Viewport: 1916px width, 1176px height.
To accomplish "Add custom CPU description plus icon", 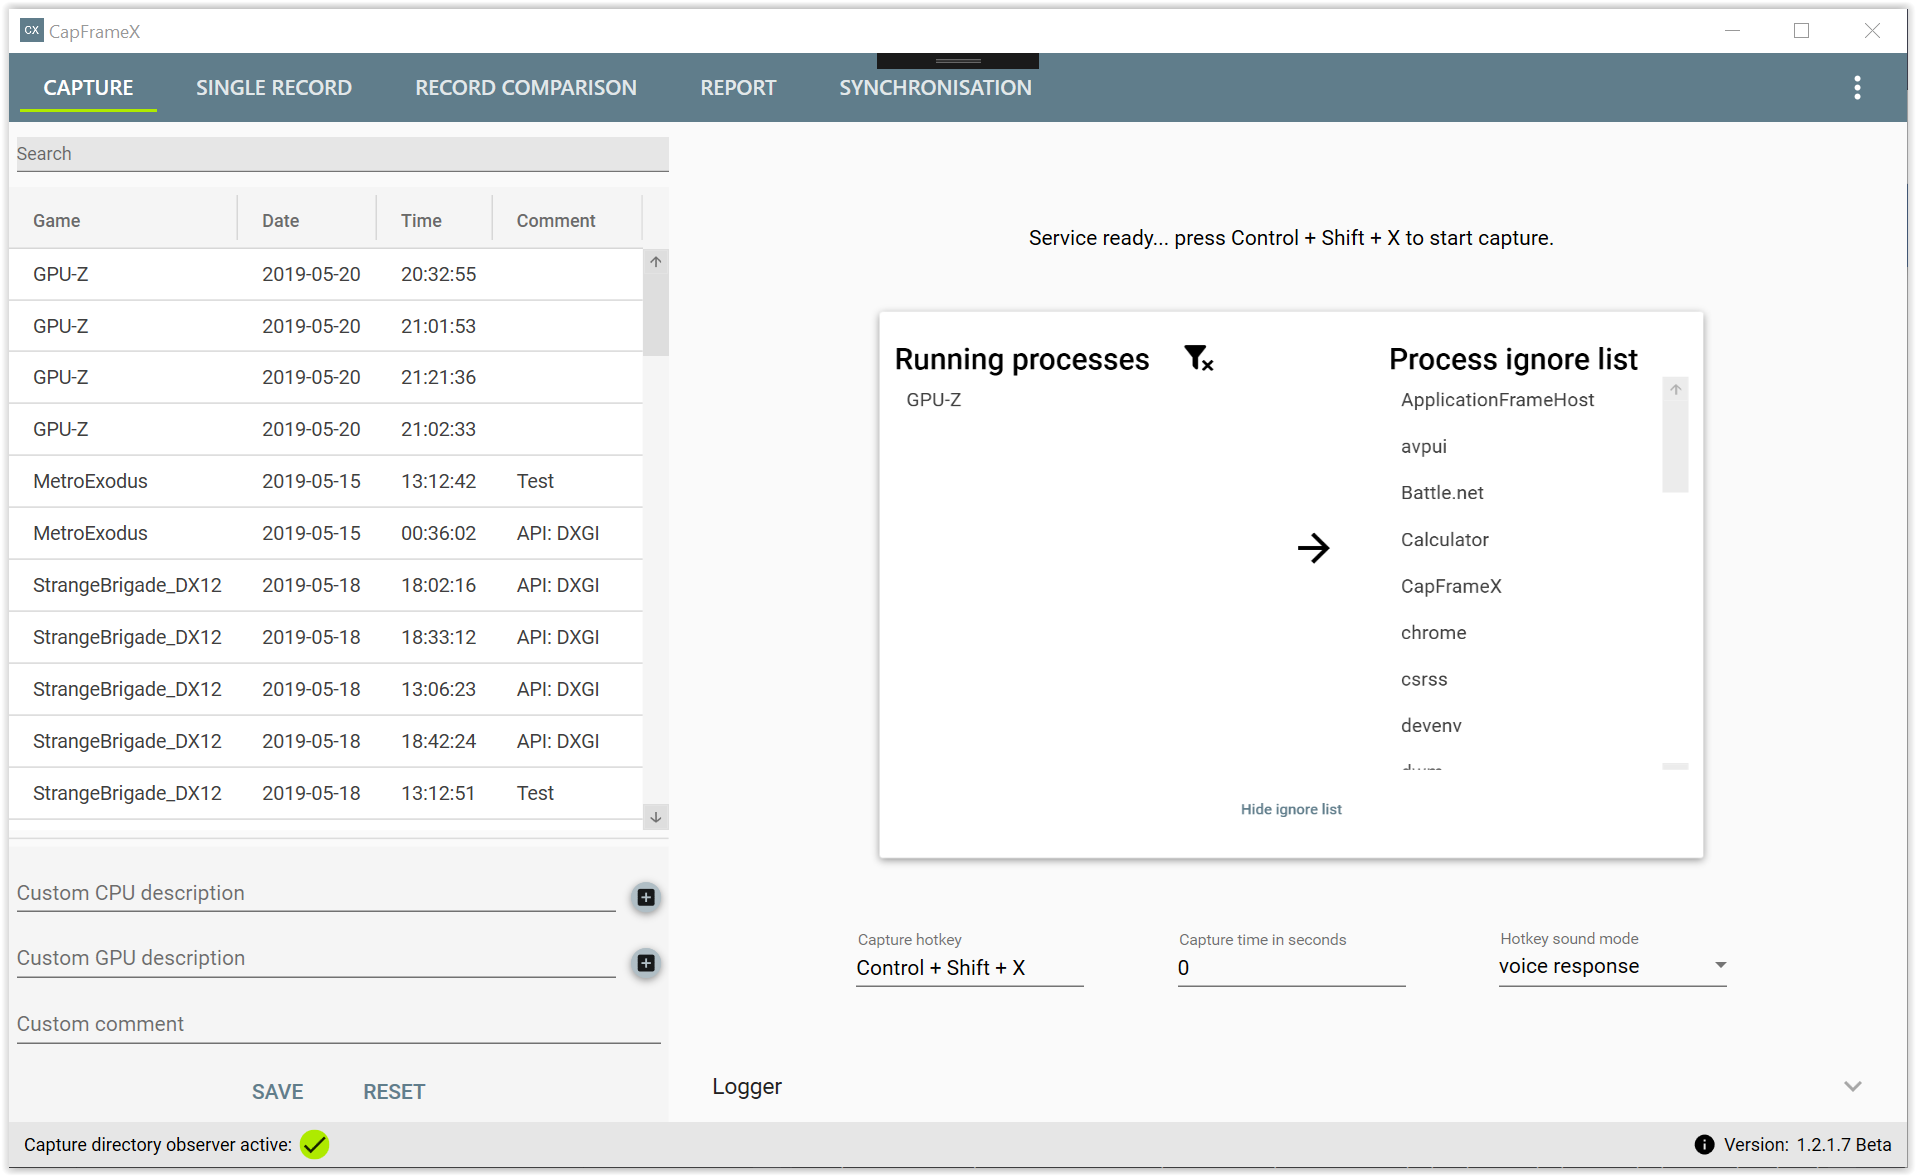I will (646, 897).
